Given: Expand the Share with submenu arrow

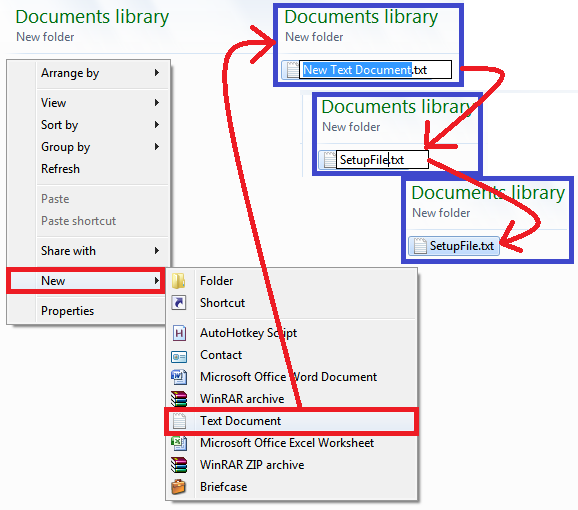Looking at the screenshot, I should click(157, 251).
